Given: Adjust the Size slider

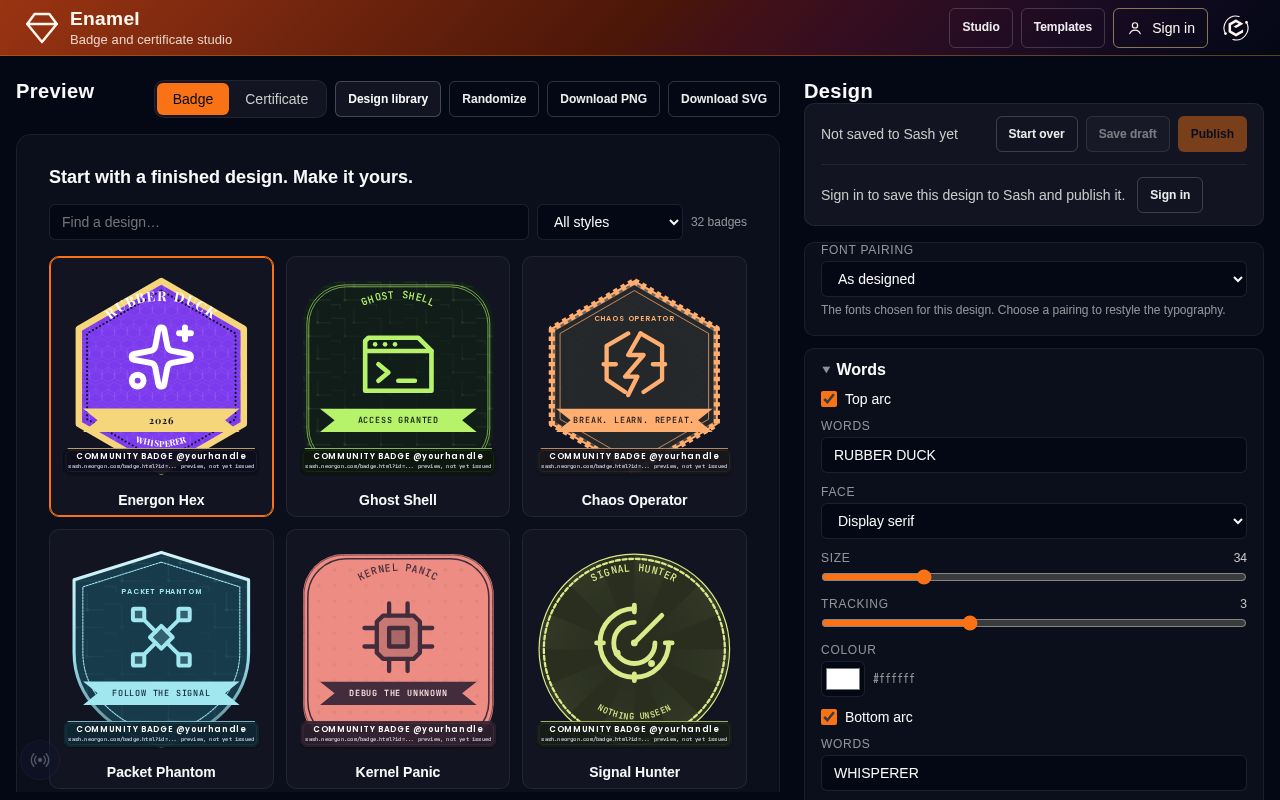Looking at the screenshot, I should click(1034, 577).
